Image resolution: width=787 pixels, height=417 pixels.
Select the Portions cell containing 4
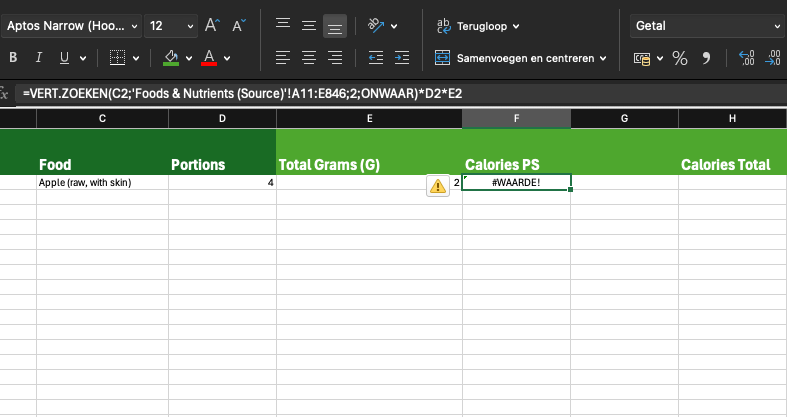point(222,182)
